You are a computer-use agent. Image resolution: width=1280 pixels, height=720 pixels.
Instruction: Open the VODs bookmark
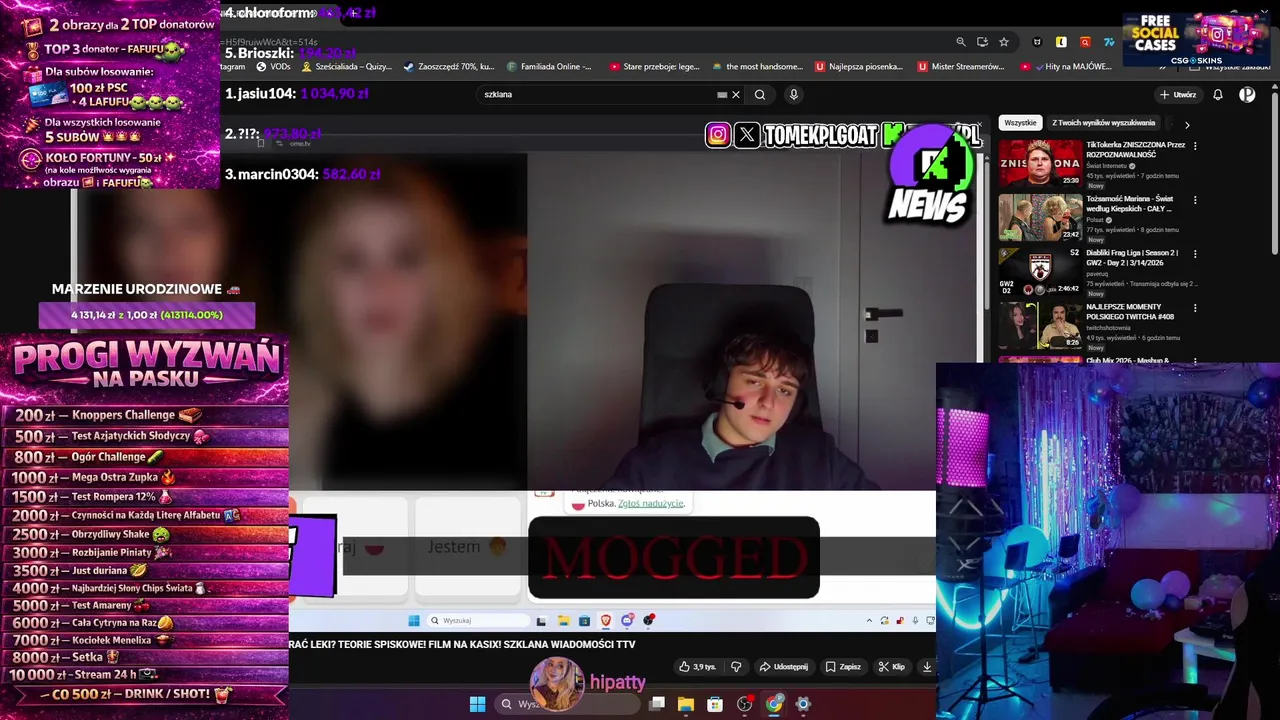click(273, 67)
